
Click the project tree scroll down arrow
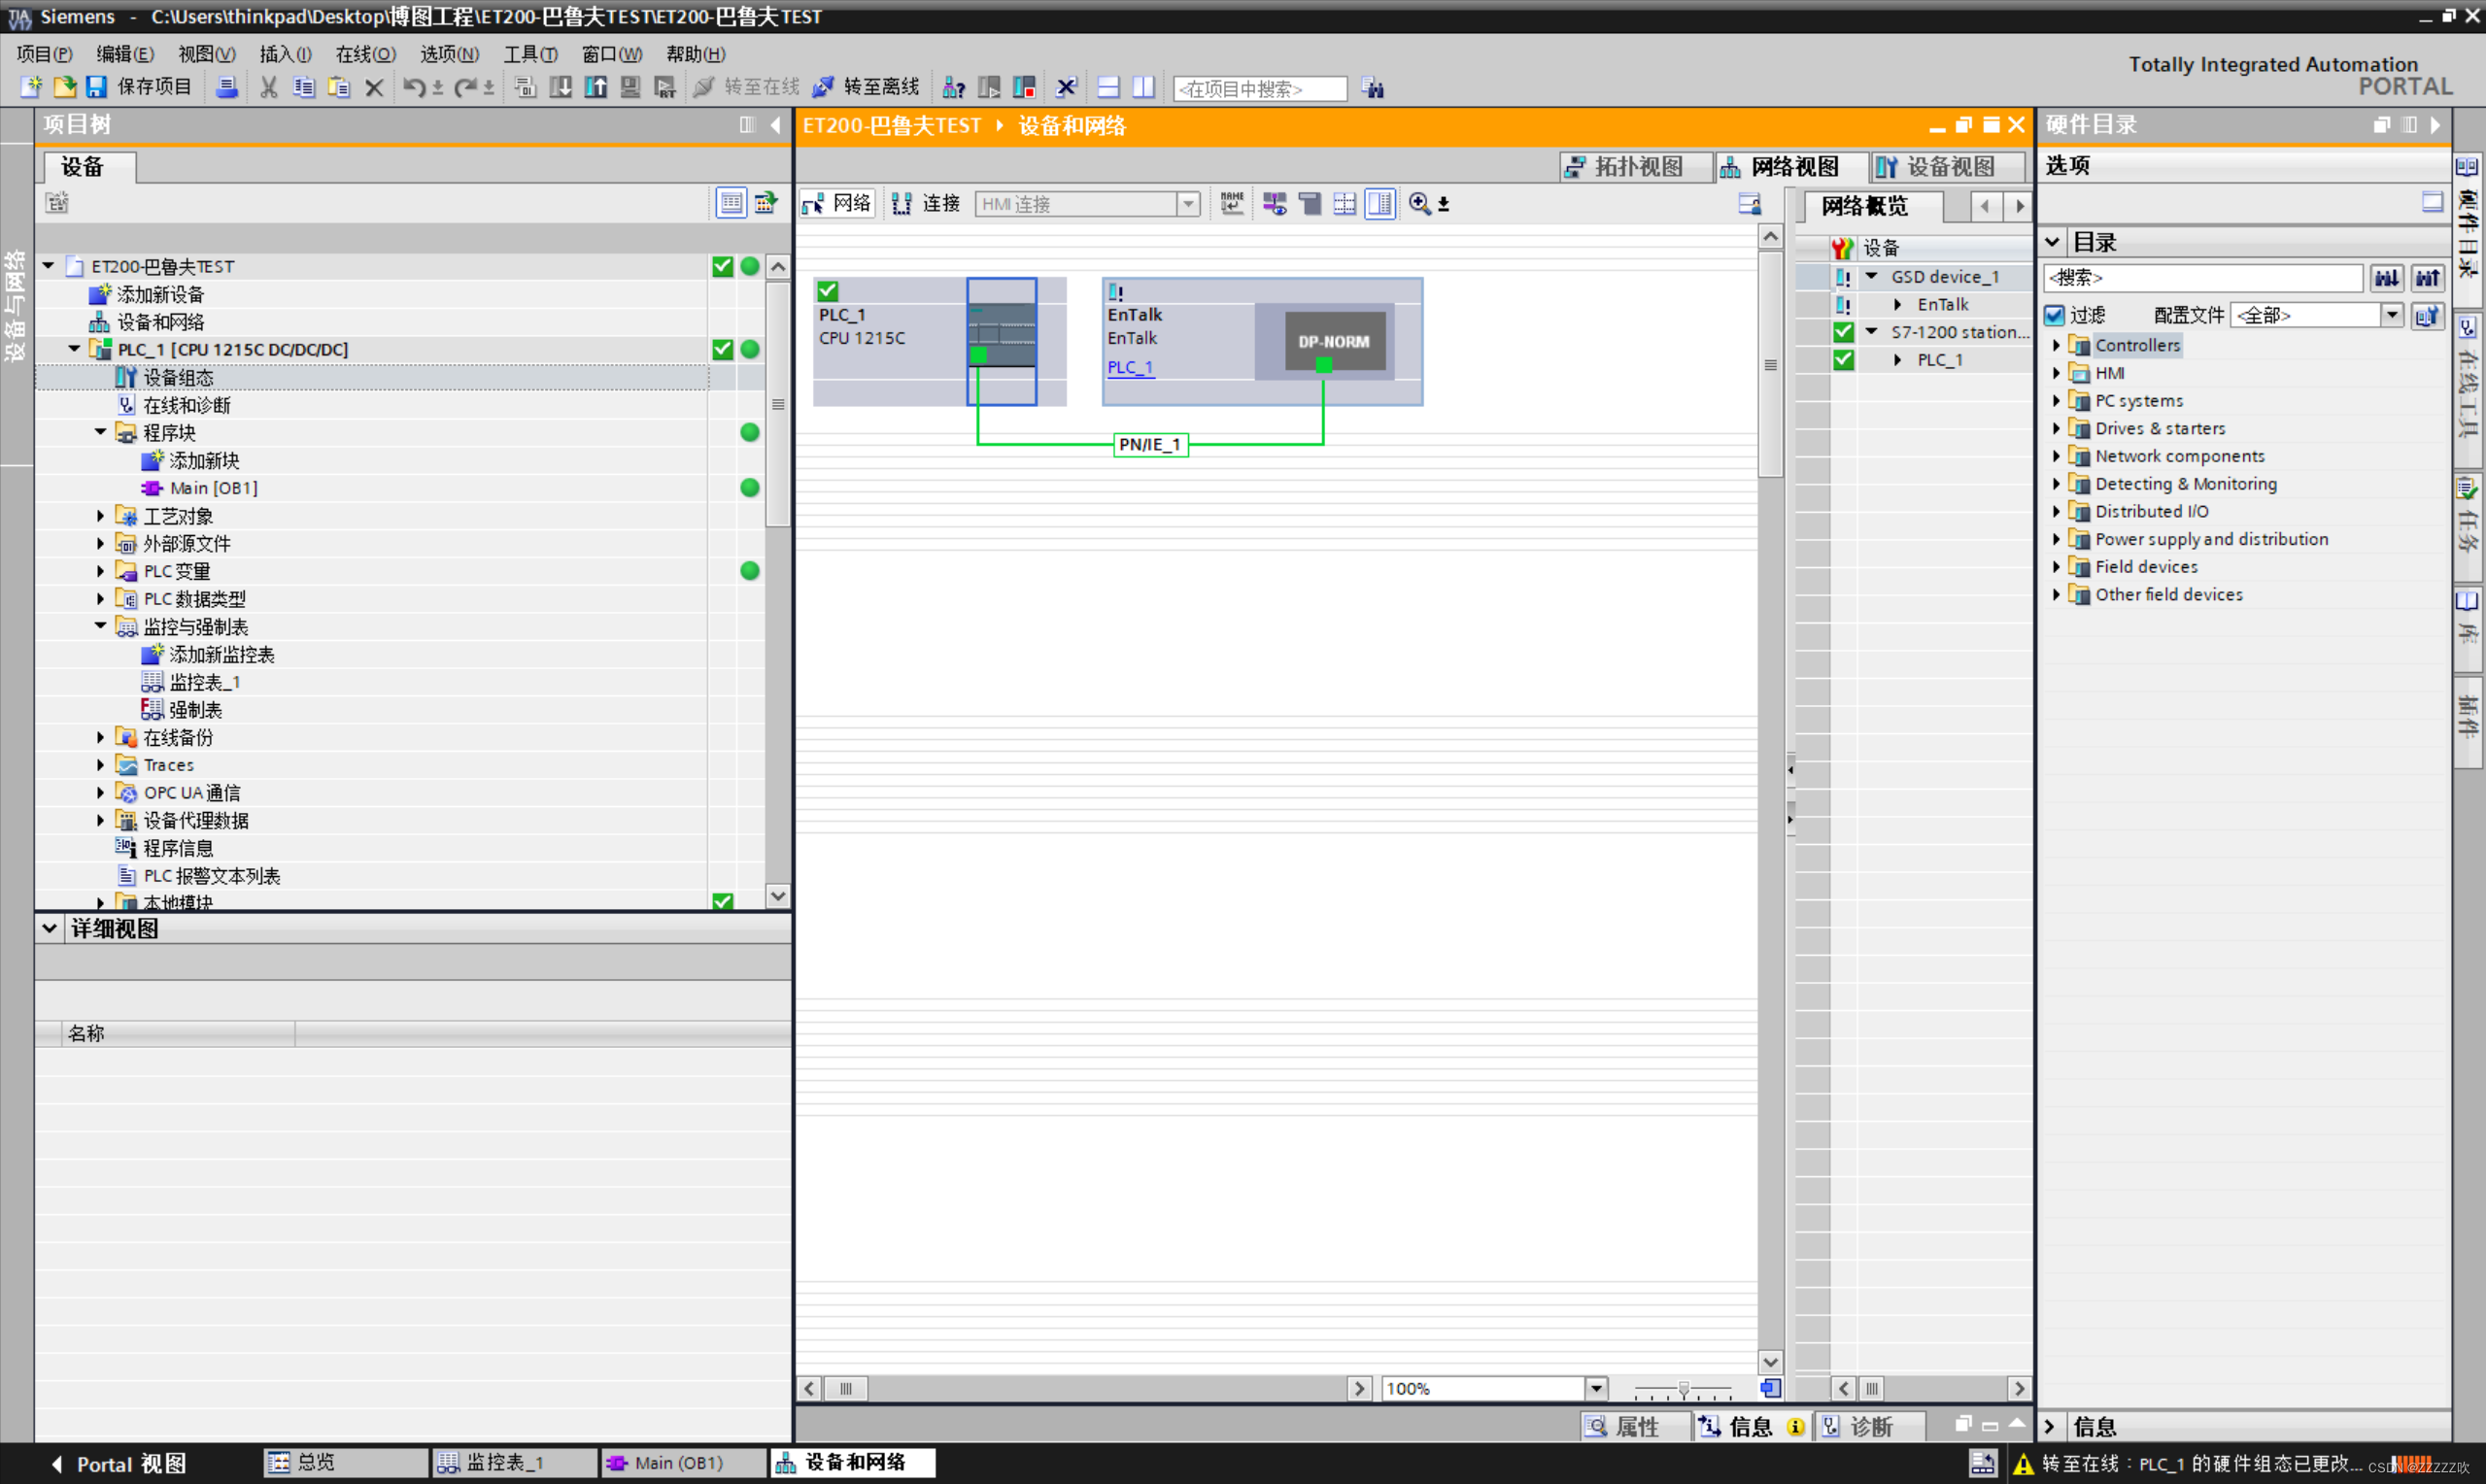[x=777, y=895]
